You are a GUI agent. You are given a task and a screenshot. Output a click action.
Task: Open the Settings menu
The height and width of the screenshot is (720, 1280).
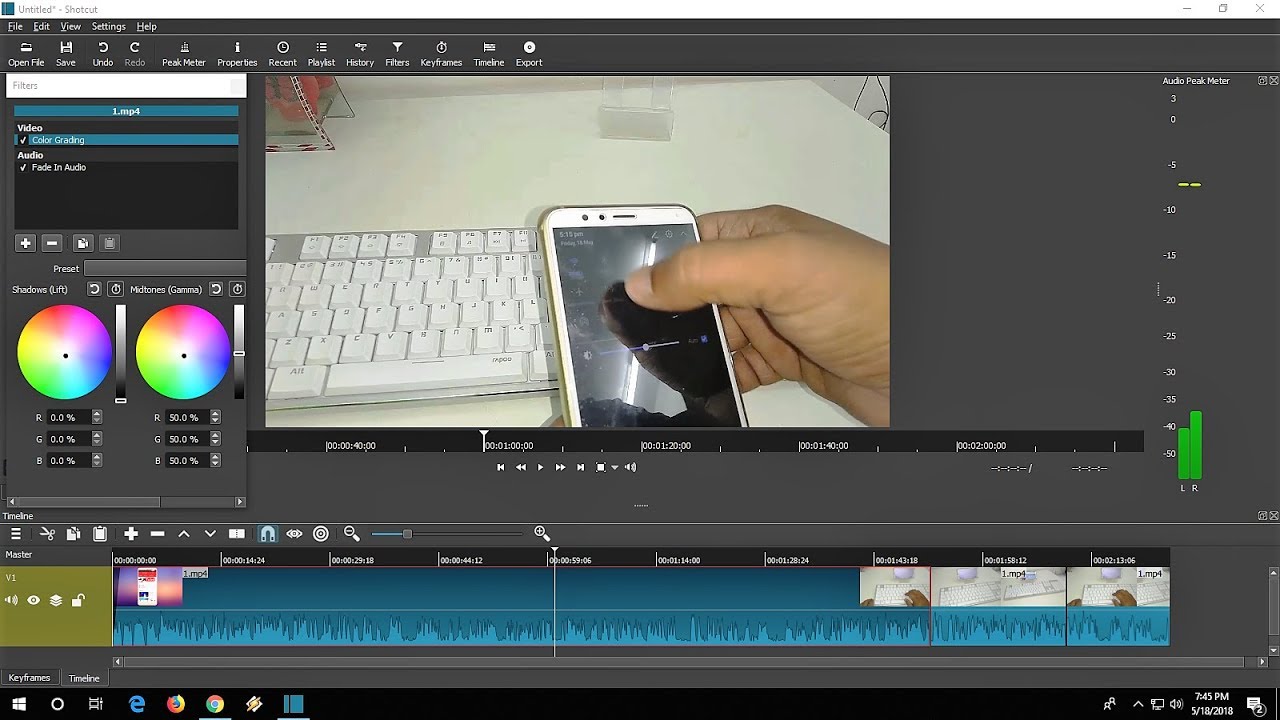(108, 27)
